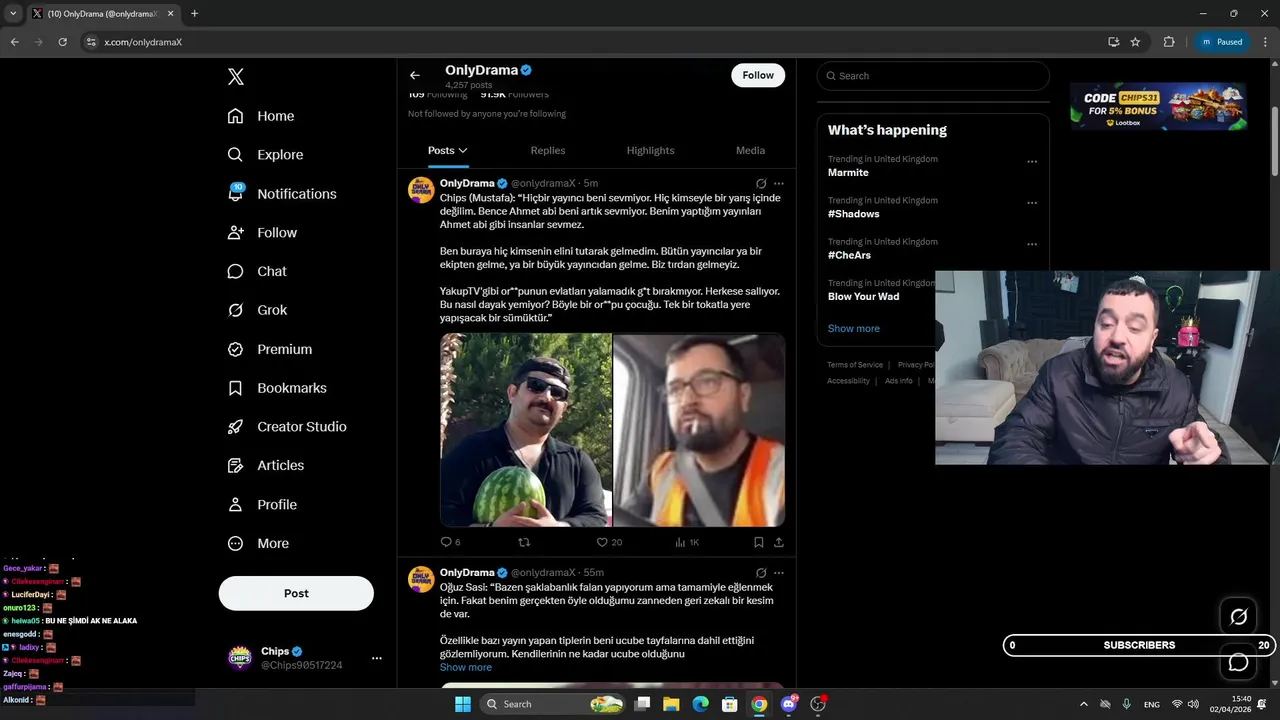
Task: Open Home from the X sidebar
Action: [x=261, y=116]
